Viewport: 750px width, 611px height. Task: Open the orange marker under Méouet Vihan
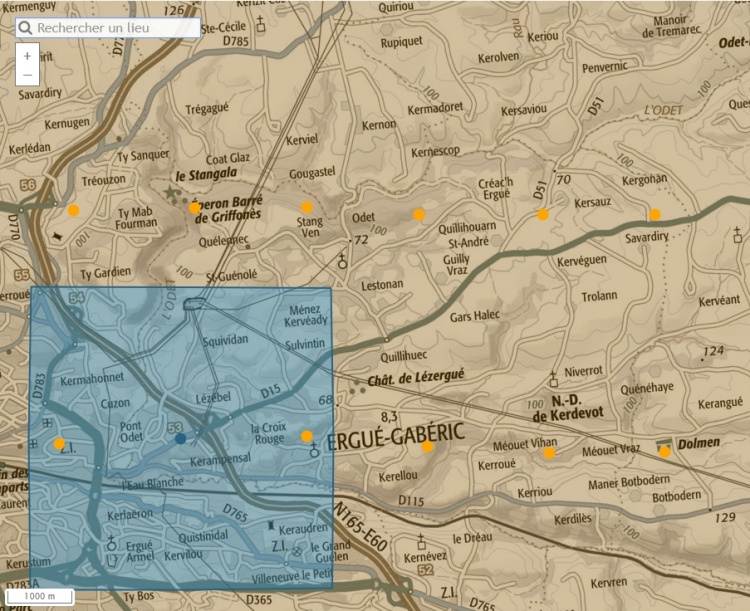tap(549, 453)
